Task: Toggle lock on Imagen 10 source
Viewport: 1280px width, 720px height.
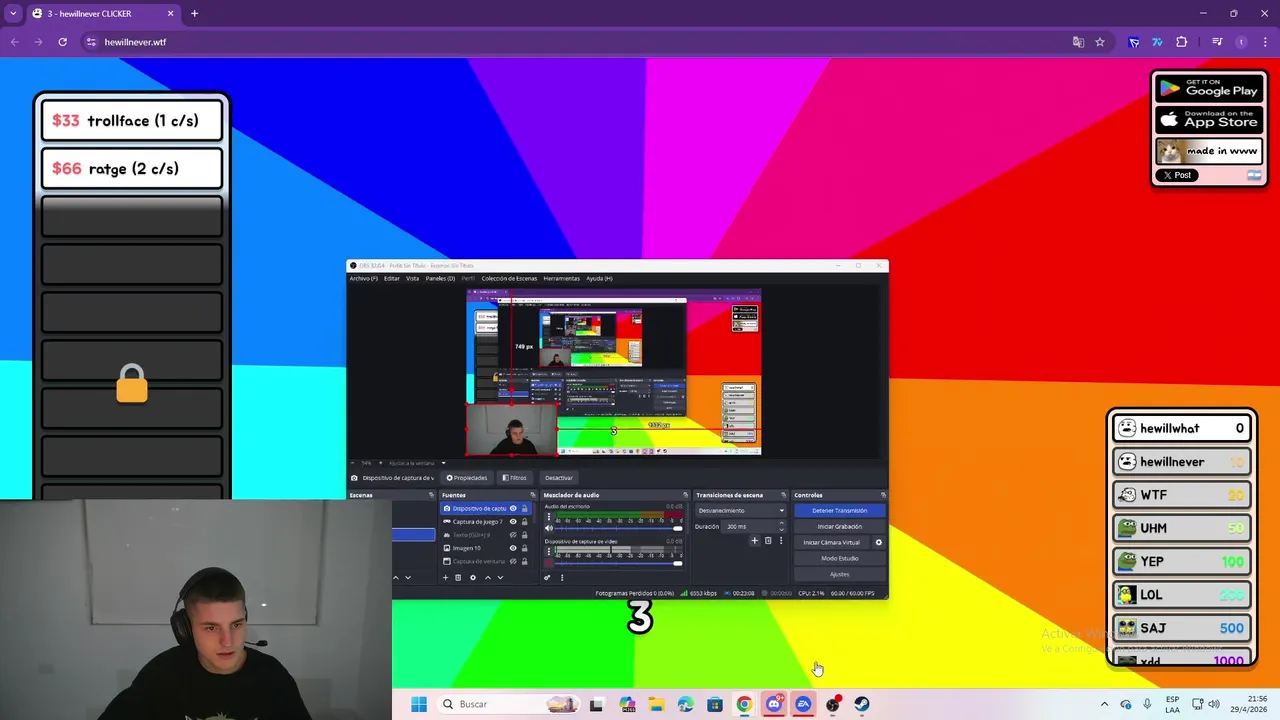Action: pyautogui.click(x=524, y=548)
